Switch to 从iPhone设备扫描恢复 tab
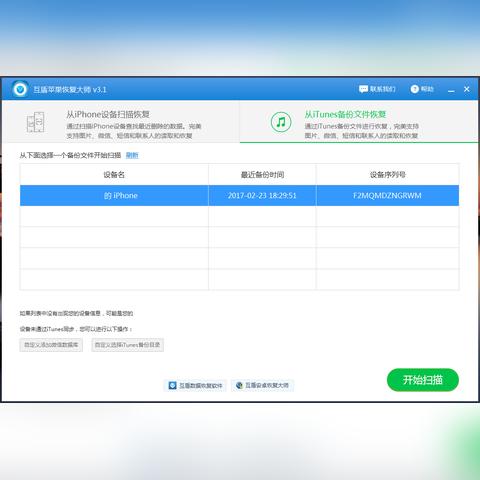The height and width of the screenshot is (480, 480). click(x=121, y=122)
